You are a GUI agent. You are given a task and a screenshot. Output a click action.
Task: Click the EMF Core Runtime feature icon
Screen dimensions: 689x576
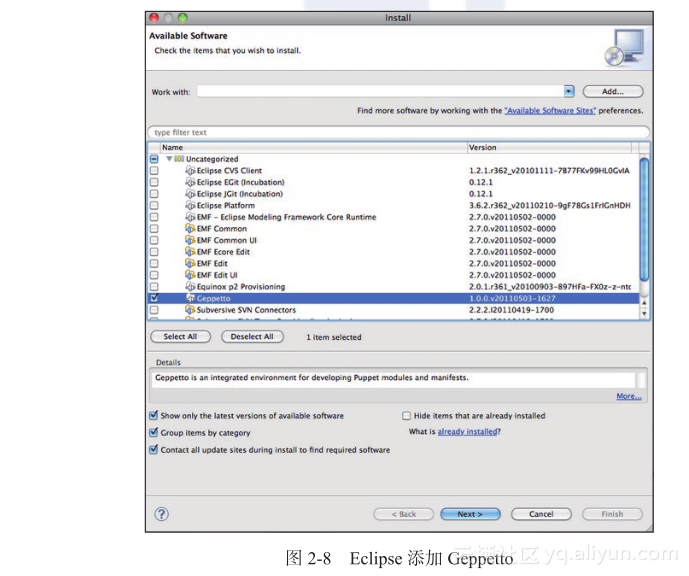pos(190,217)
